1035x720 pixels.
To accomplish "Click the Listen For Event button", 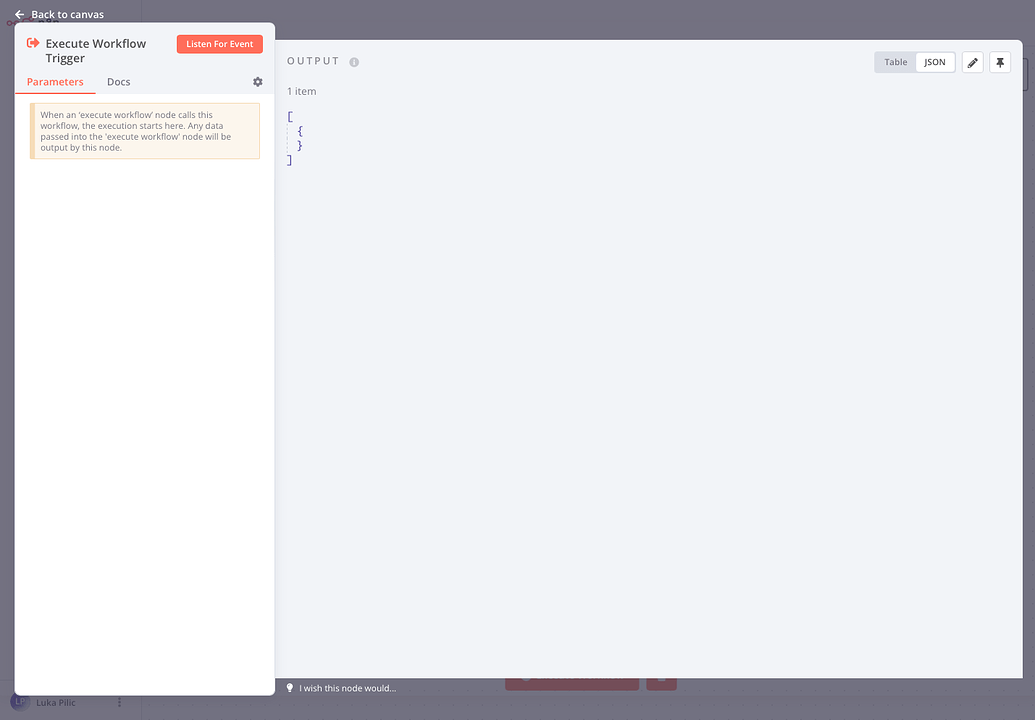I will click(220, 44).
